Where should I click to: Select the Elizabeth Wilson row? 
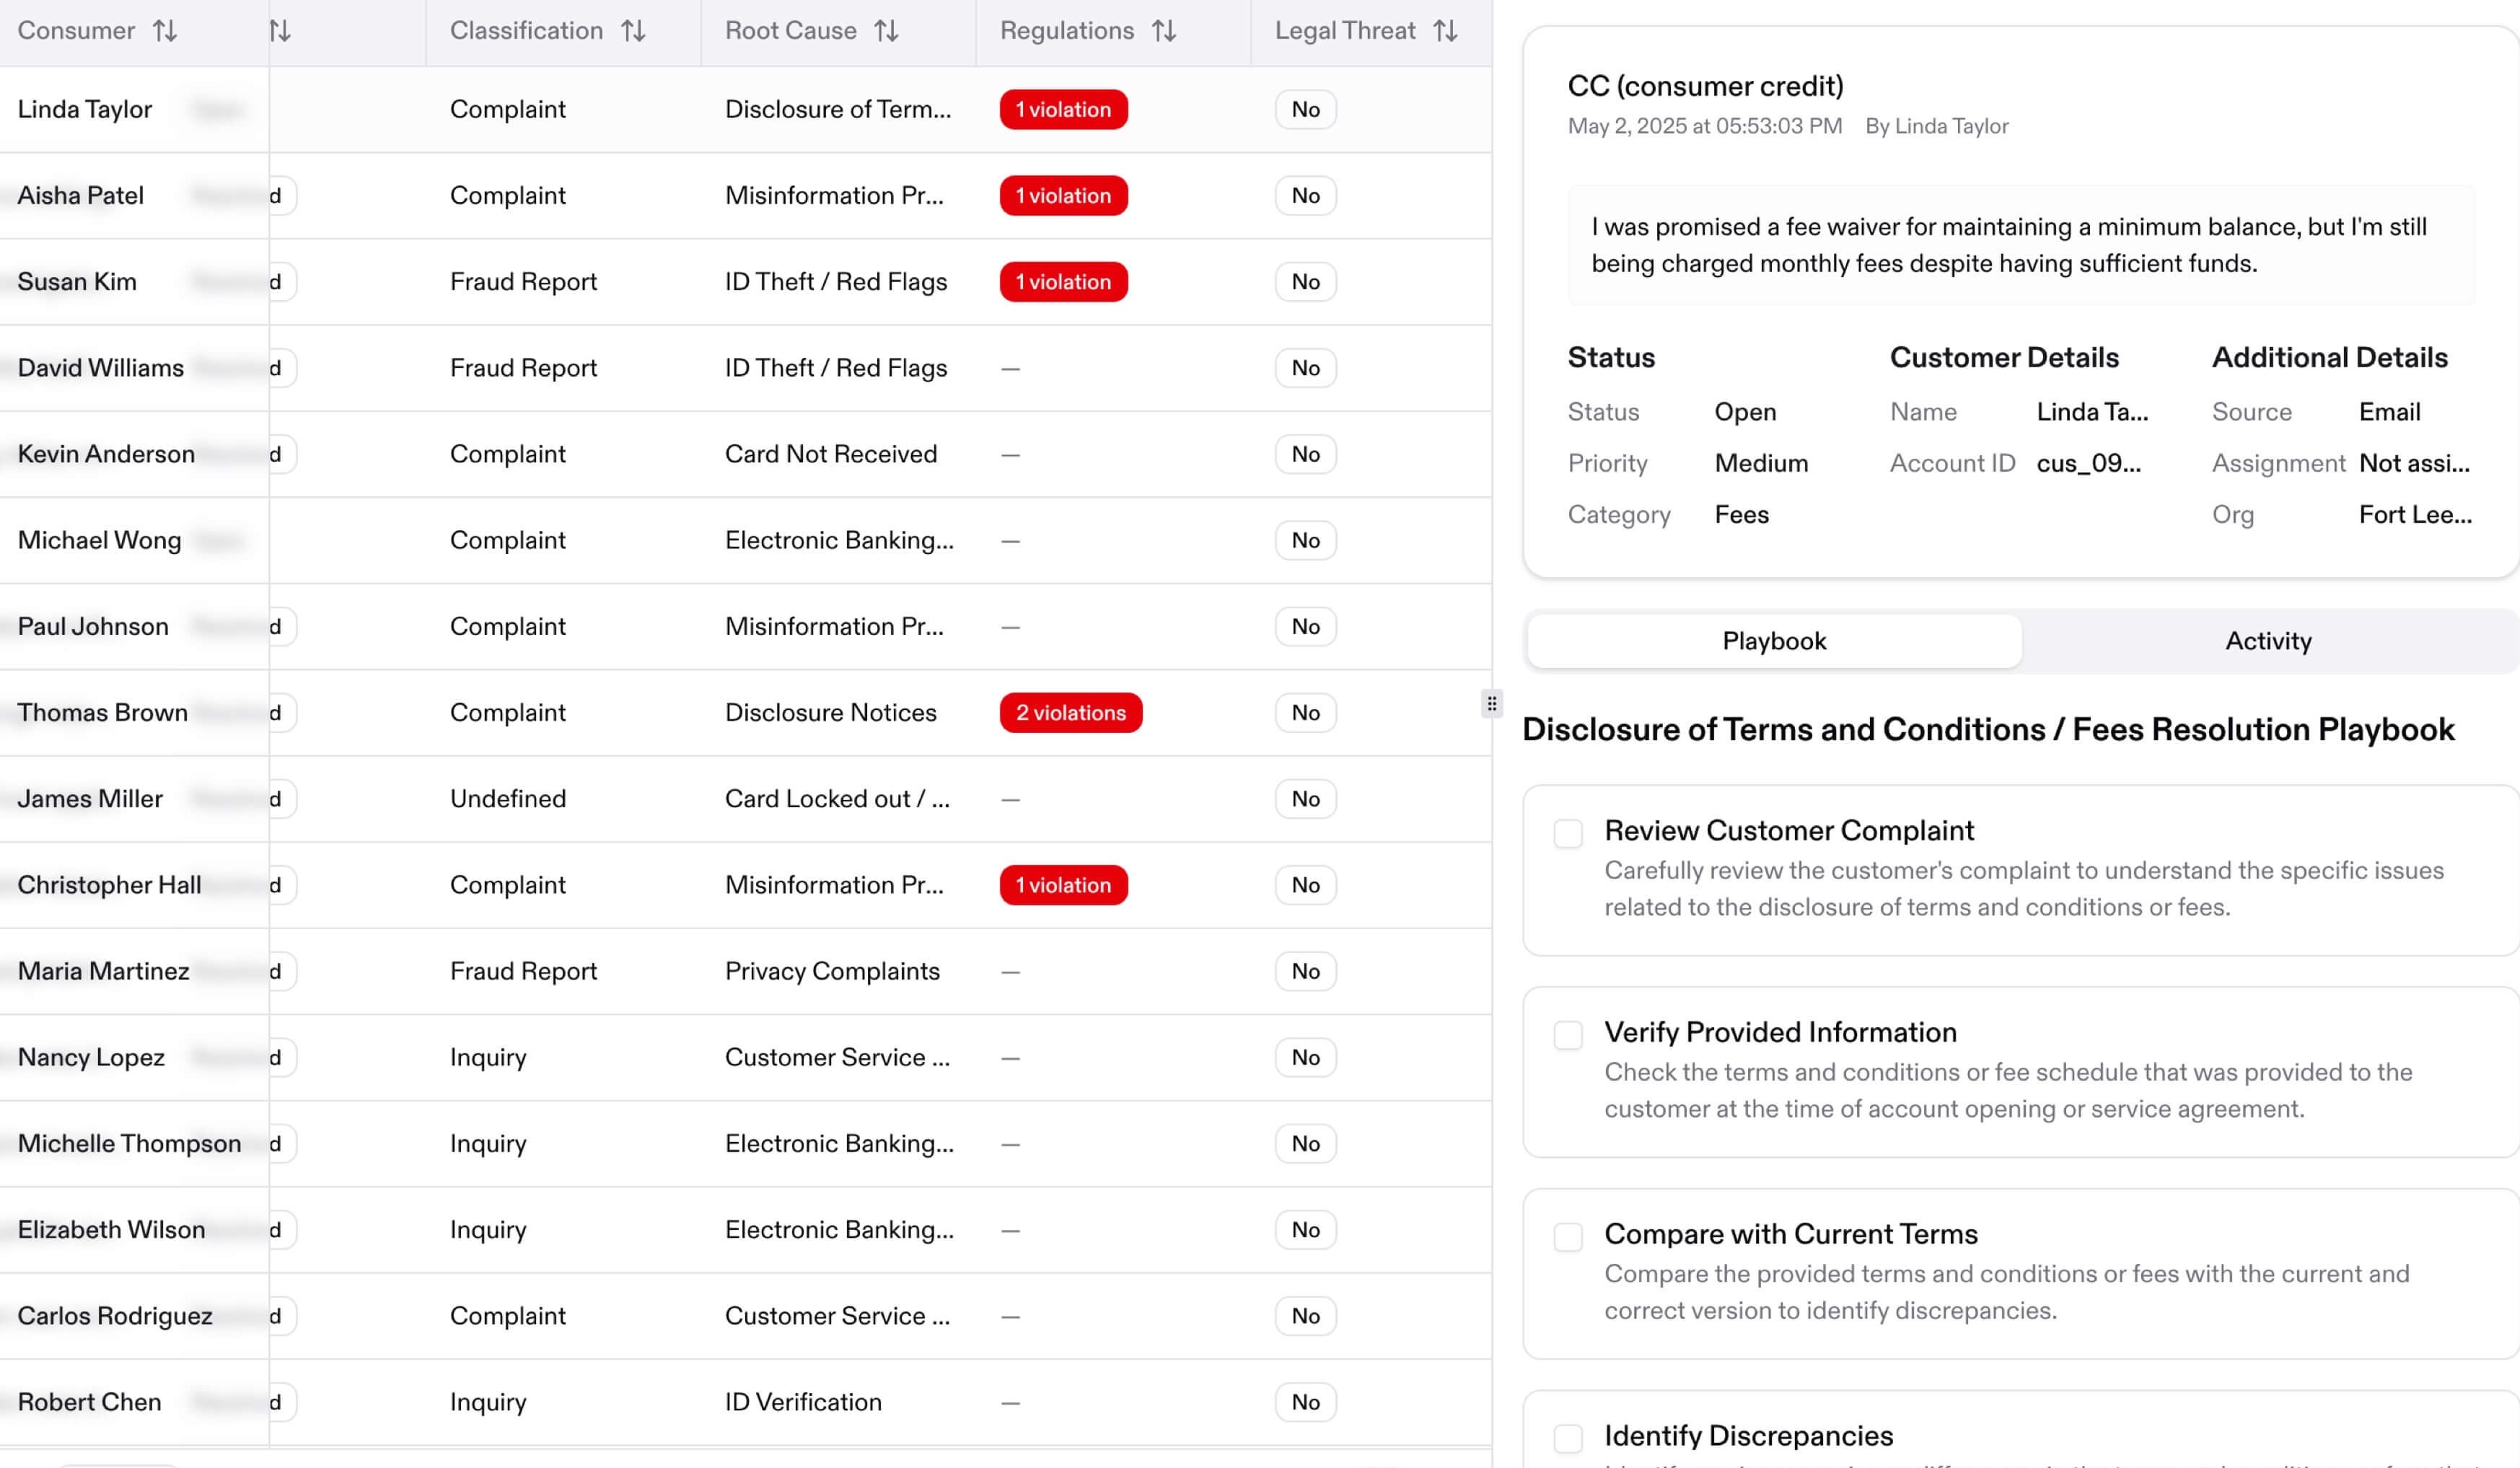(x=746, y=1230)
